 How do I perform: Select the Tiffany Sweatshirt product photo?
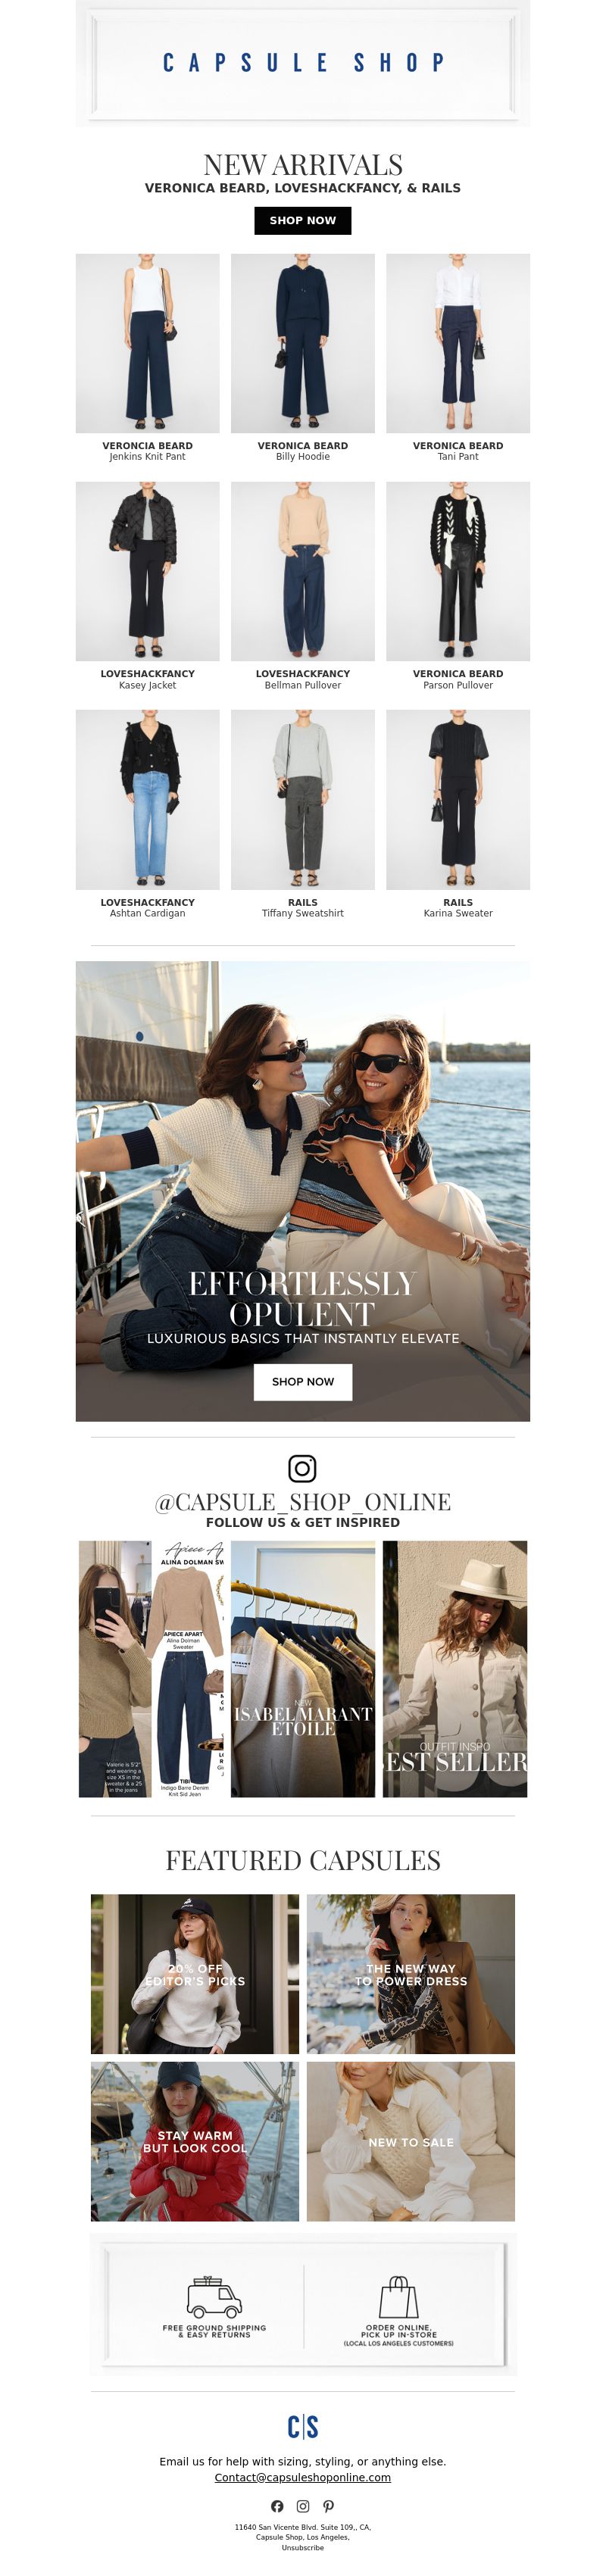click(303, 800)
